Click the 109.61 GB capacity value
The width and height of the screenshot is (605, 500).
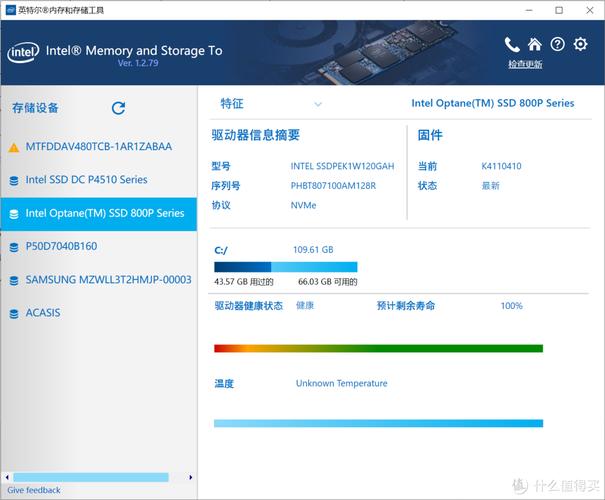tap(313, 250)
